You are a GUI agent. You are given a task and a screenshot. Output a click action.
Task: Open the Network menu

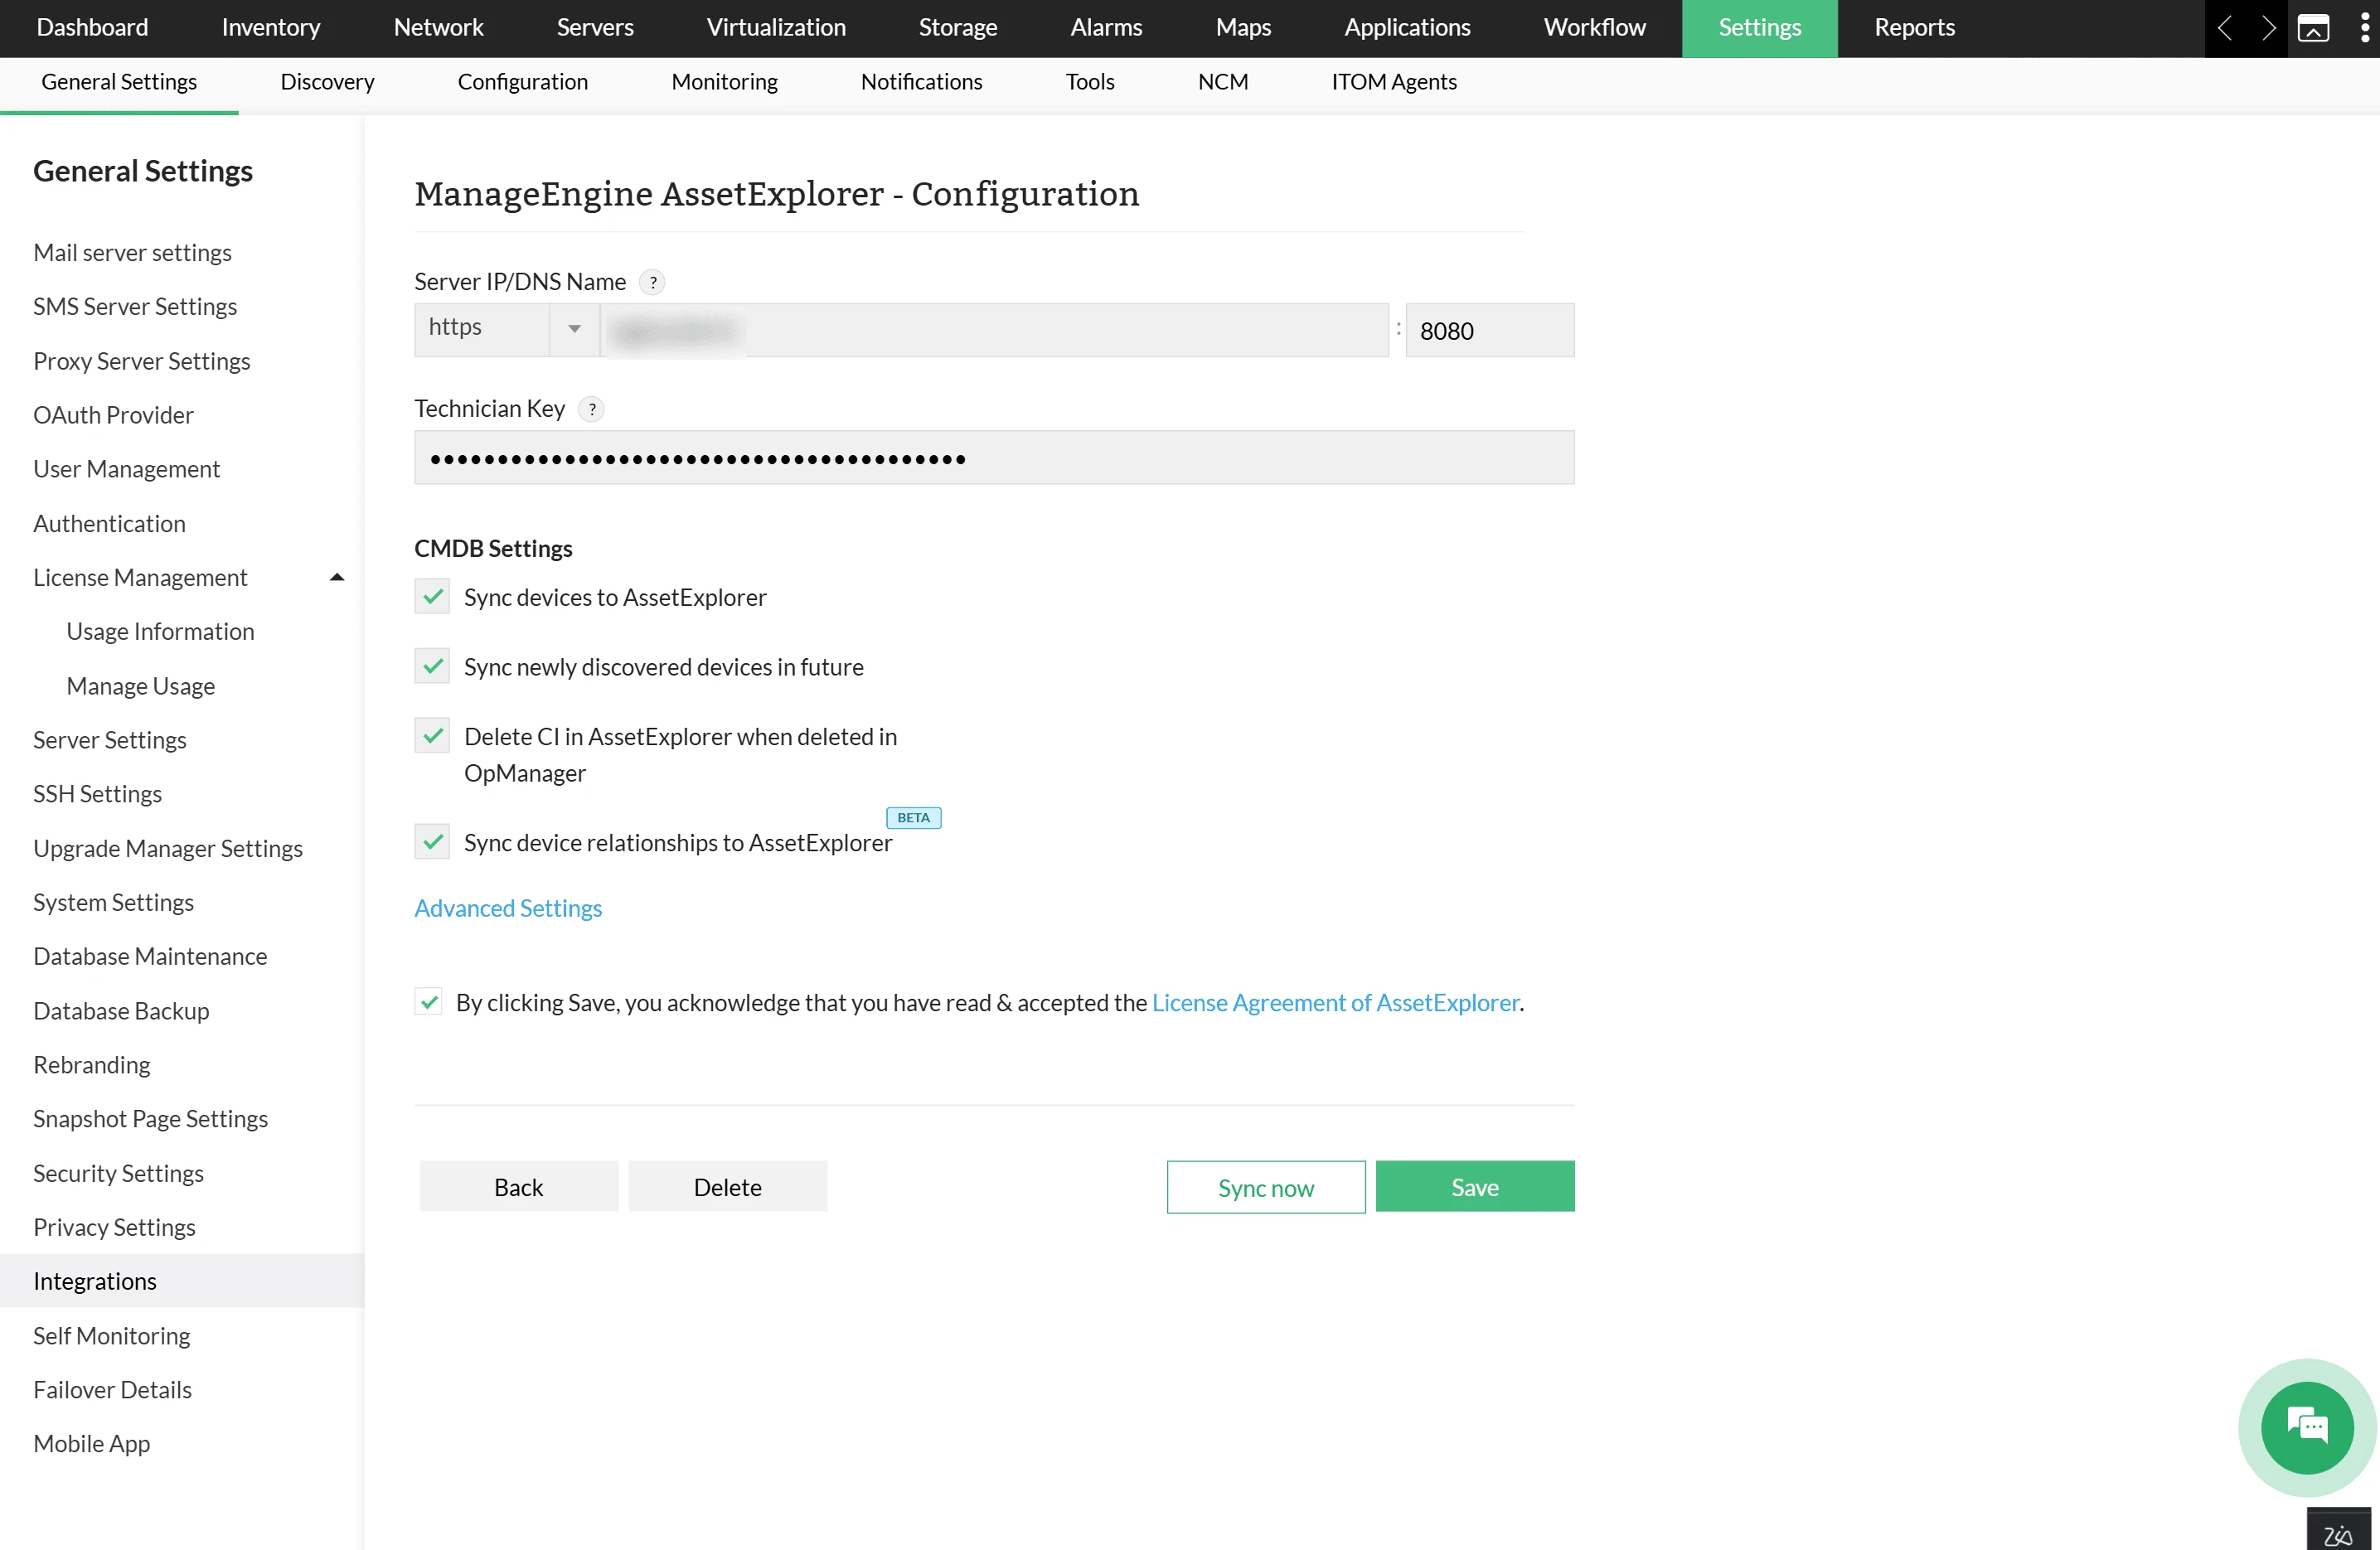438,28
